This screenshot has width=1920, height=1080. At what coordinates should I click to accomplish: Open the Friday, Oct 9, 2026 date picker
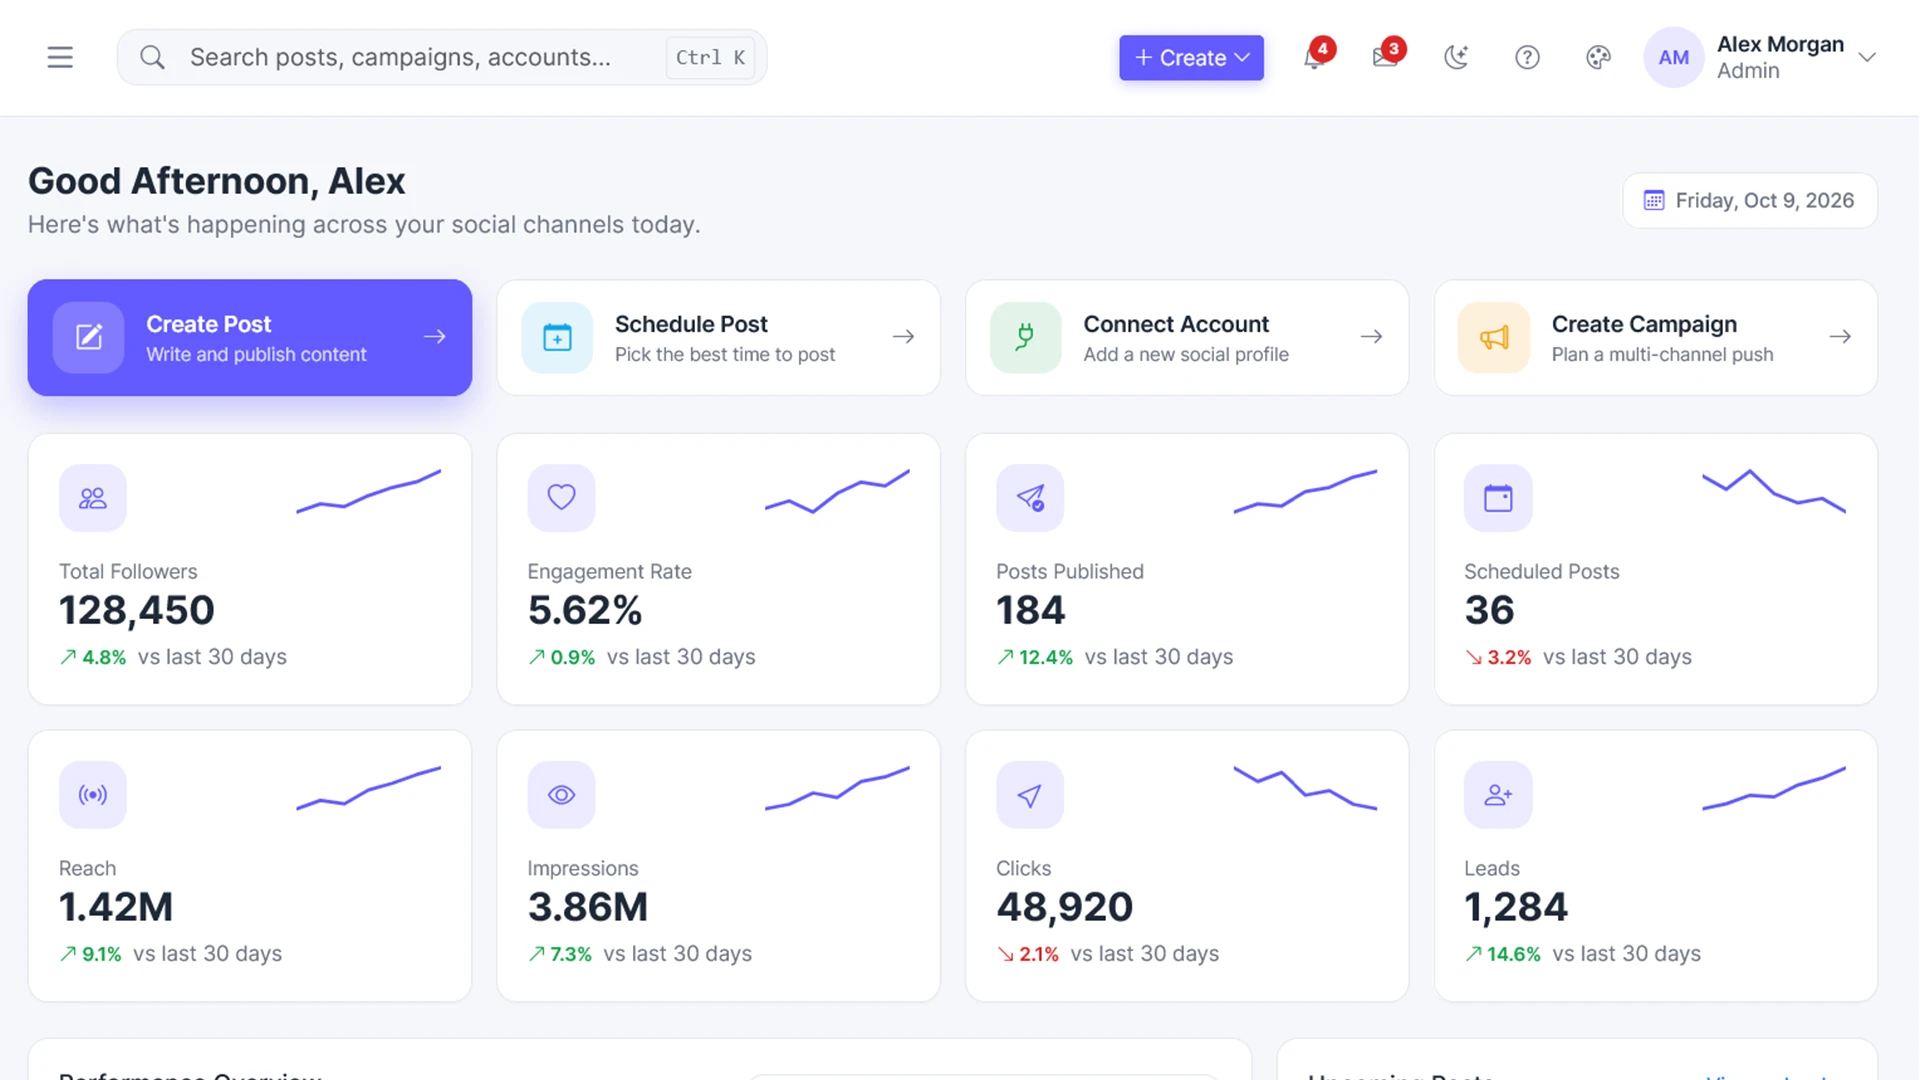click(1750, 200)
